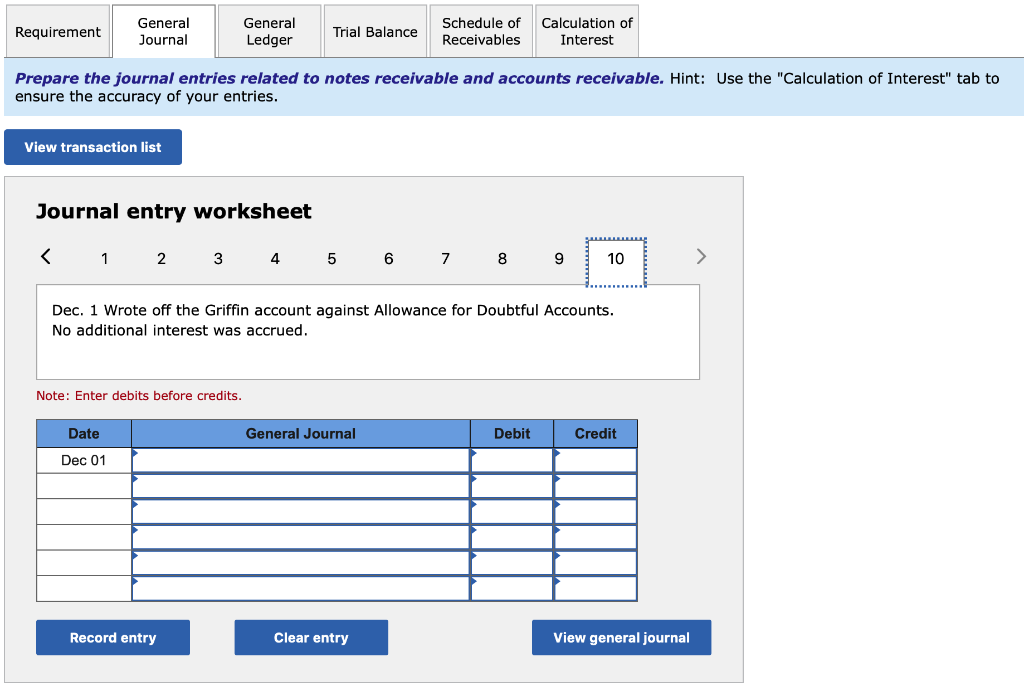1024x691 pixels.
Task: Click the View transaction list button
Action: pos(92,147)
